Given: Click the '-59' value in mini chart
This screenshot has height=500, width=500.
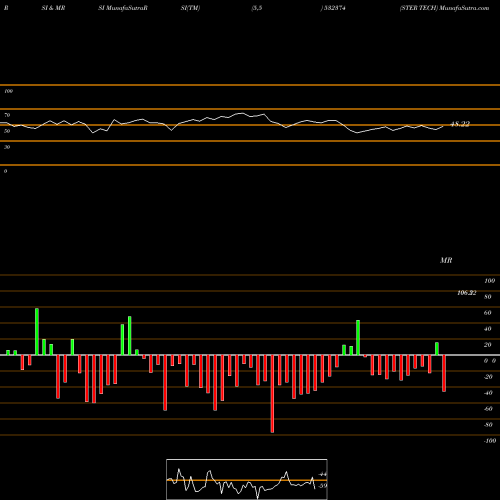Looking at the screenshot, I should pos(323,486).
